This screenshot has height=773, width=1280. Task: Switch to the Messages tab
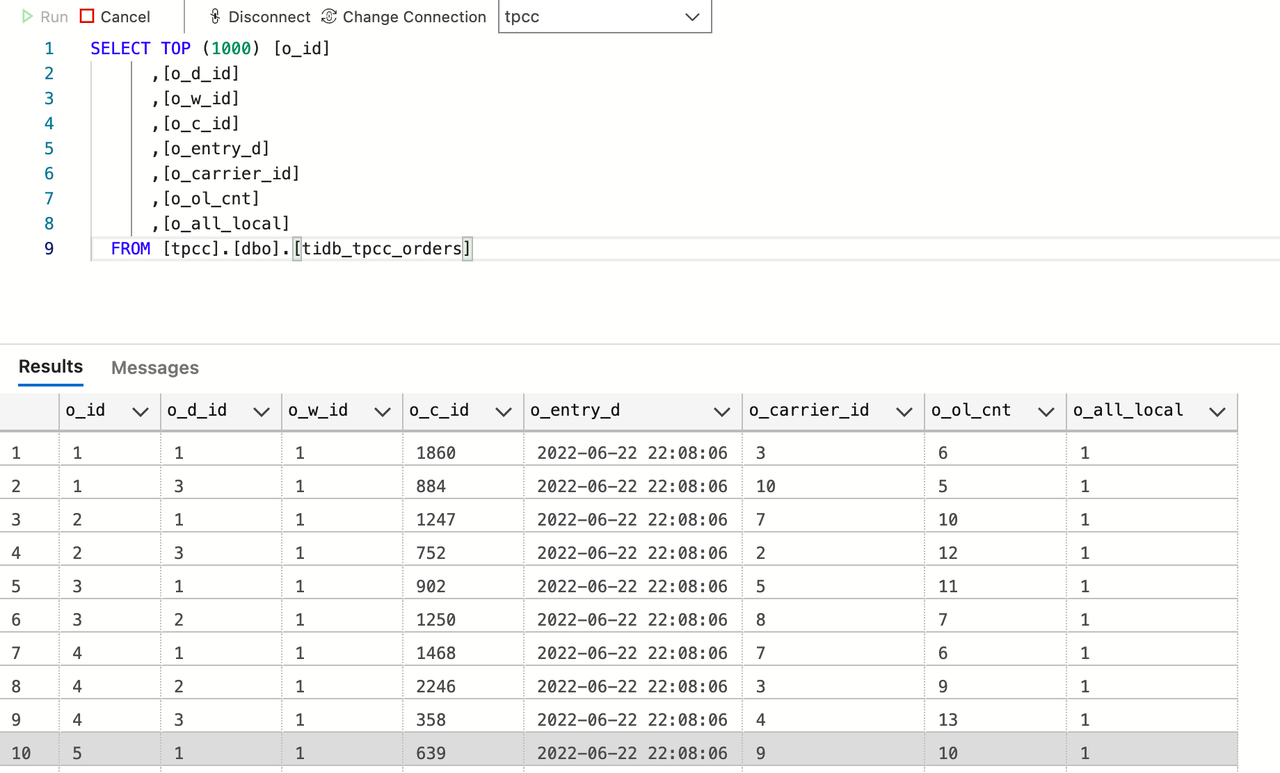pyautogui.click(x=155, y=368)
